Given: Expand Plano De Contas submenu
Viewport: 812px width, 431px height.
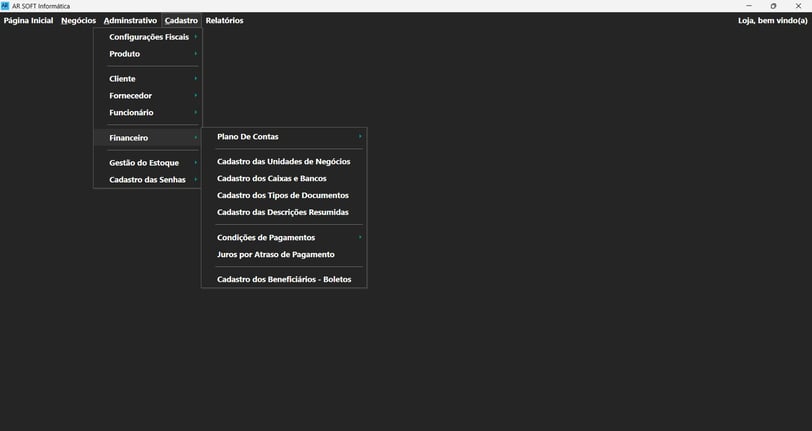Looking at the screenshot, I should click(284, 137).
